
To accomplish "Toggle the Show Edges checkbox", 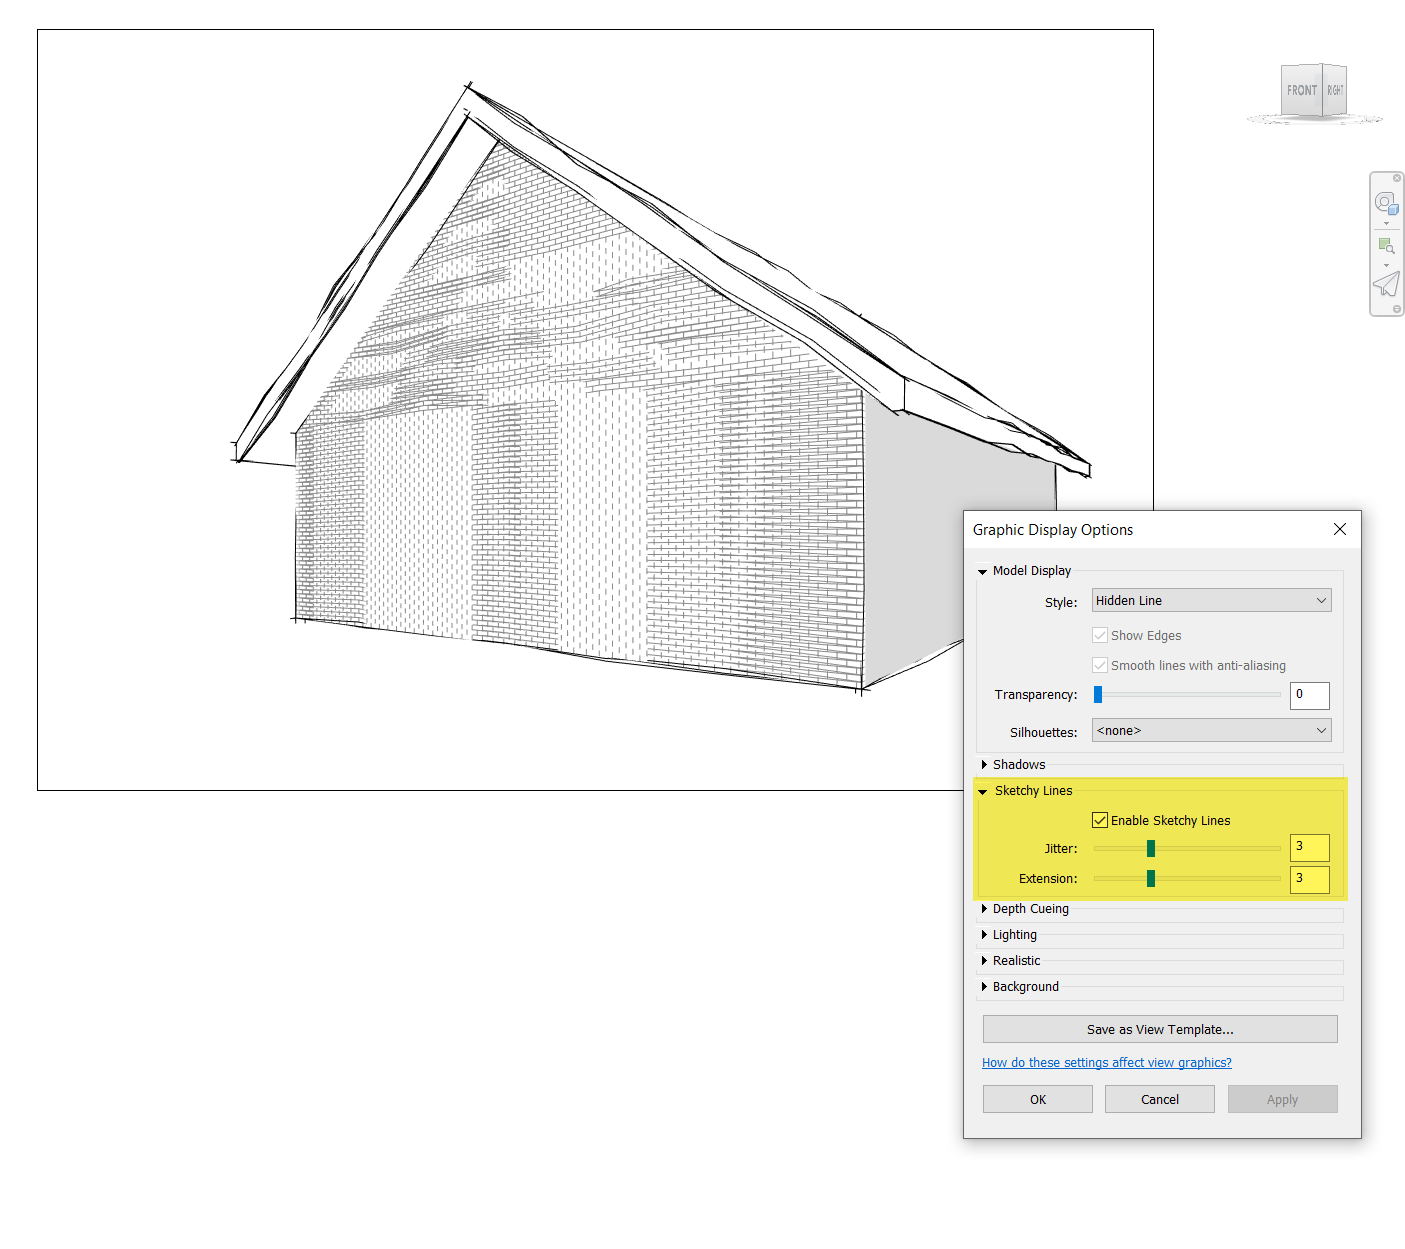I will pyautogui.click(x=1099, y=635).
